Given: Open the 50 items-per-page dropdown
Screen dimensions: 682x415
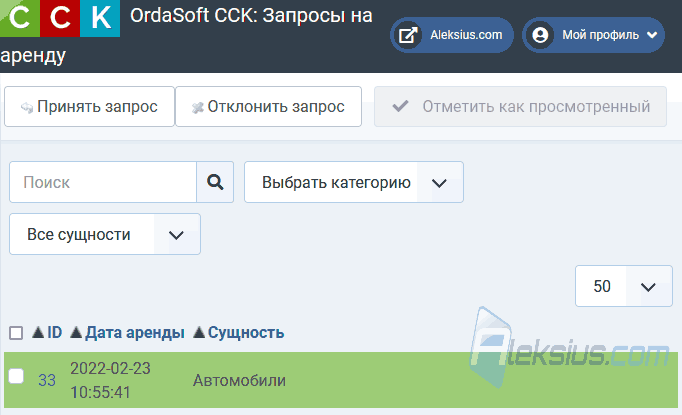Looking at the screenshot, I should (624, 286).
